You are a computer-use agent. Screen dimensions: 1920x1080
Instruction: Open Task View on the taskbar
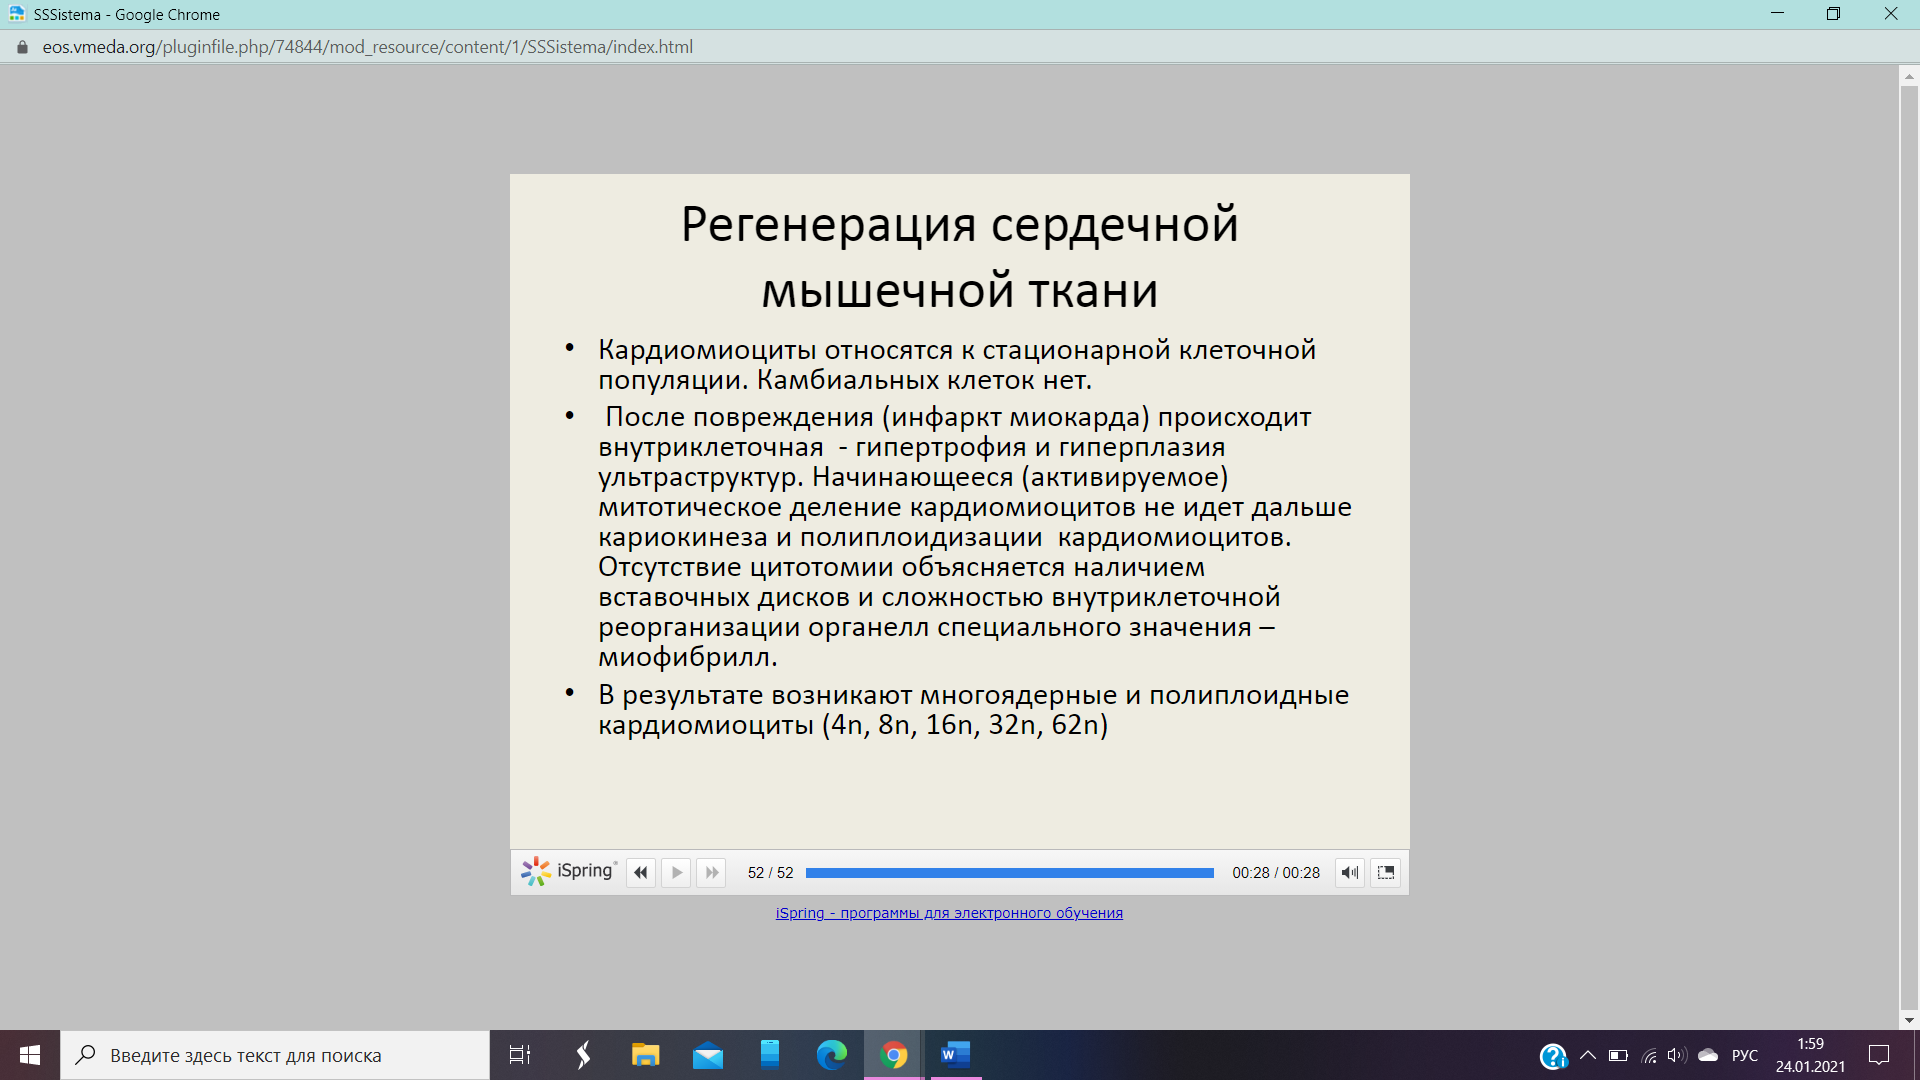520,1055
